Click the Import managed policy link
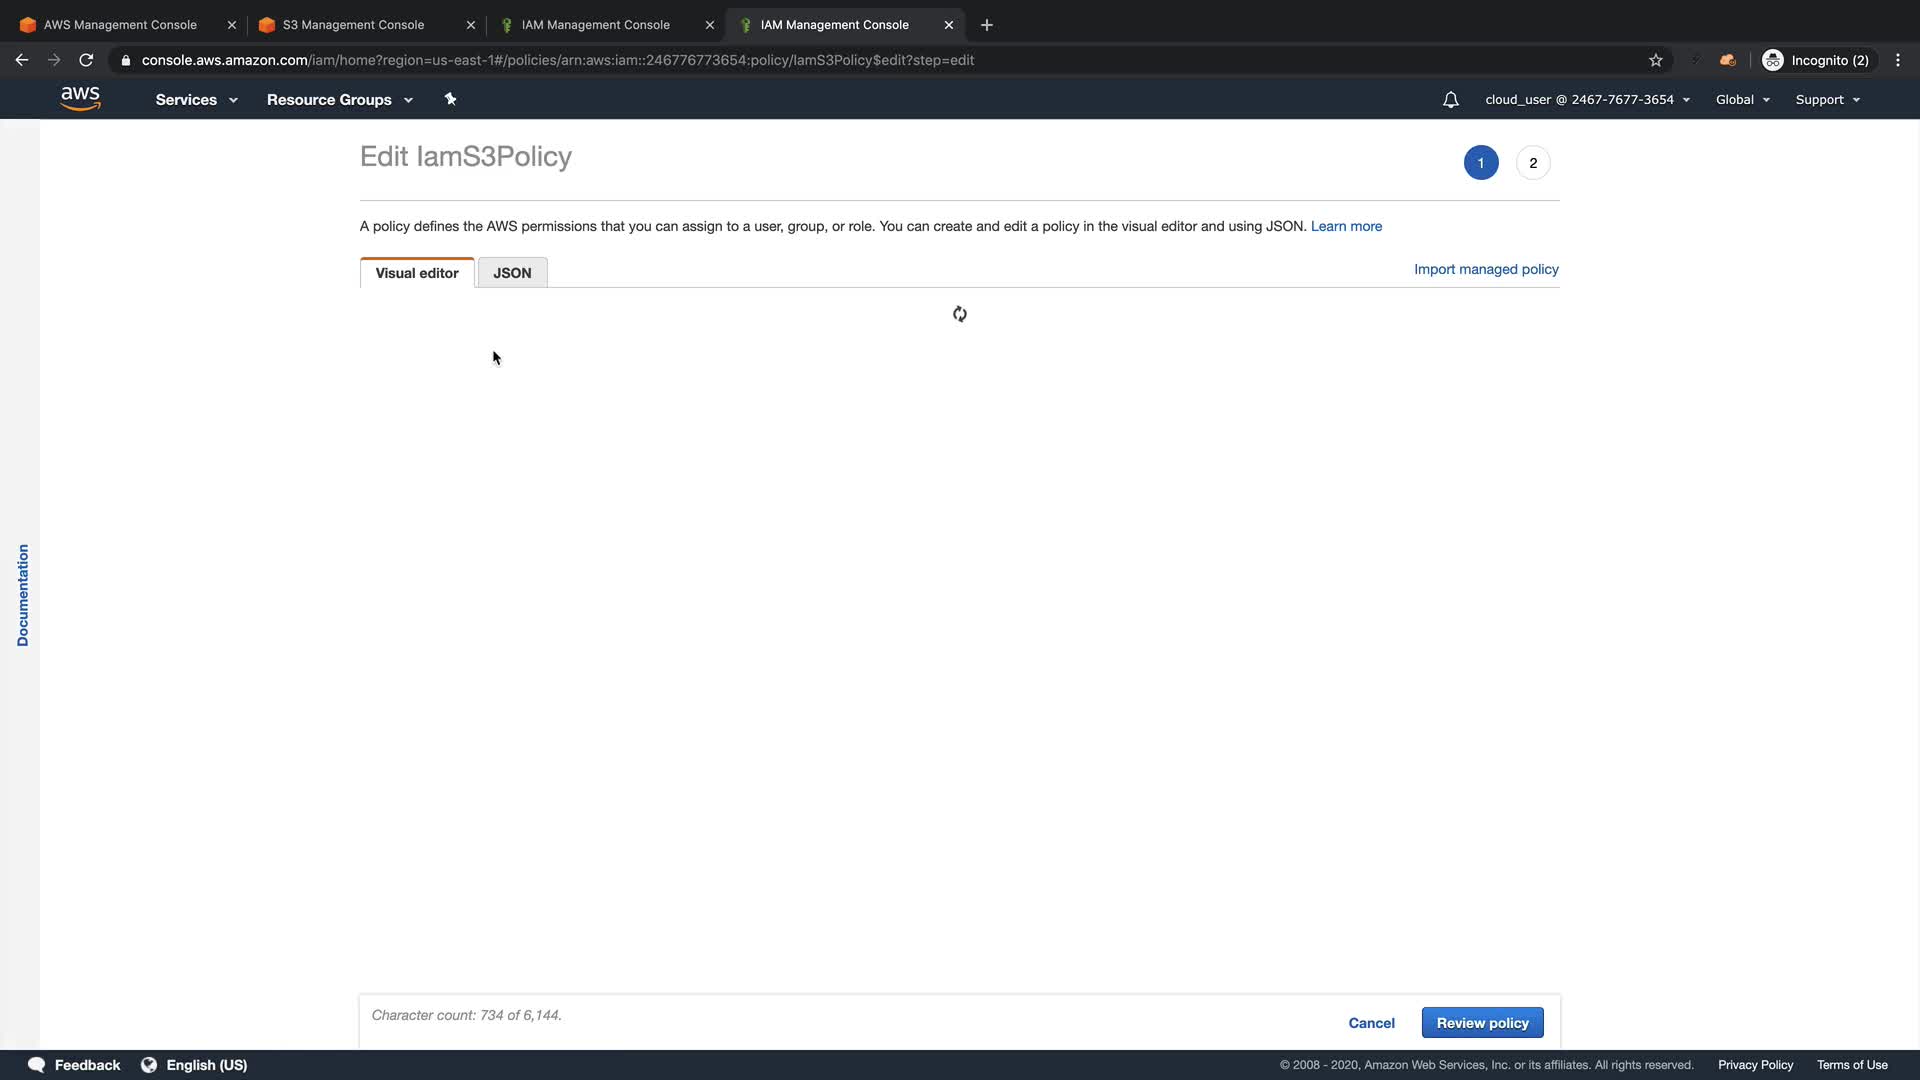 1486,269
